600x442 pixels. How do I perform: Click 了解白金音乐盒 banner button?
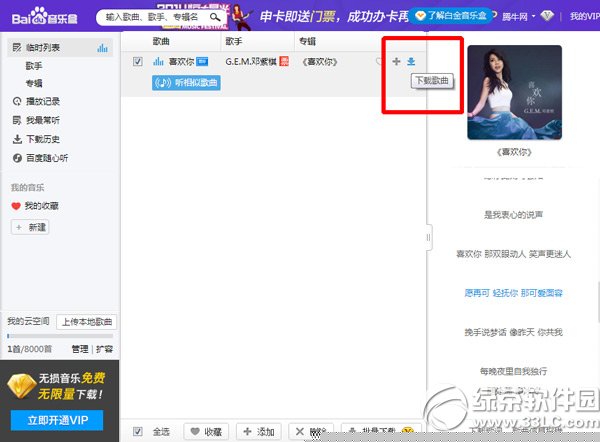451,16
